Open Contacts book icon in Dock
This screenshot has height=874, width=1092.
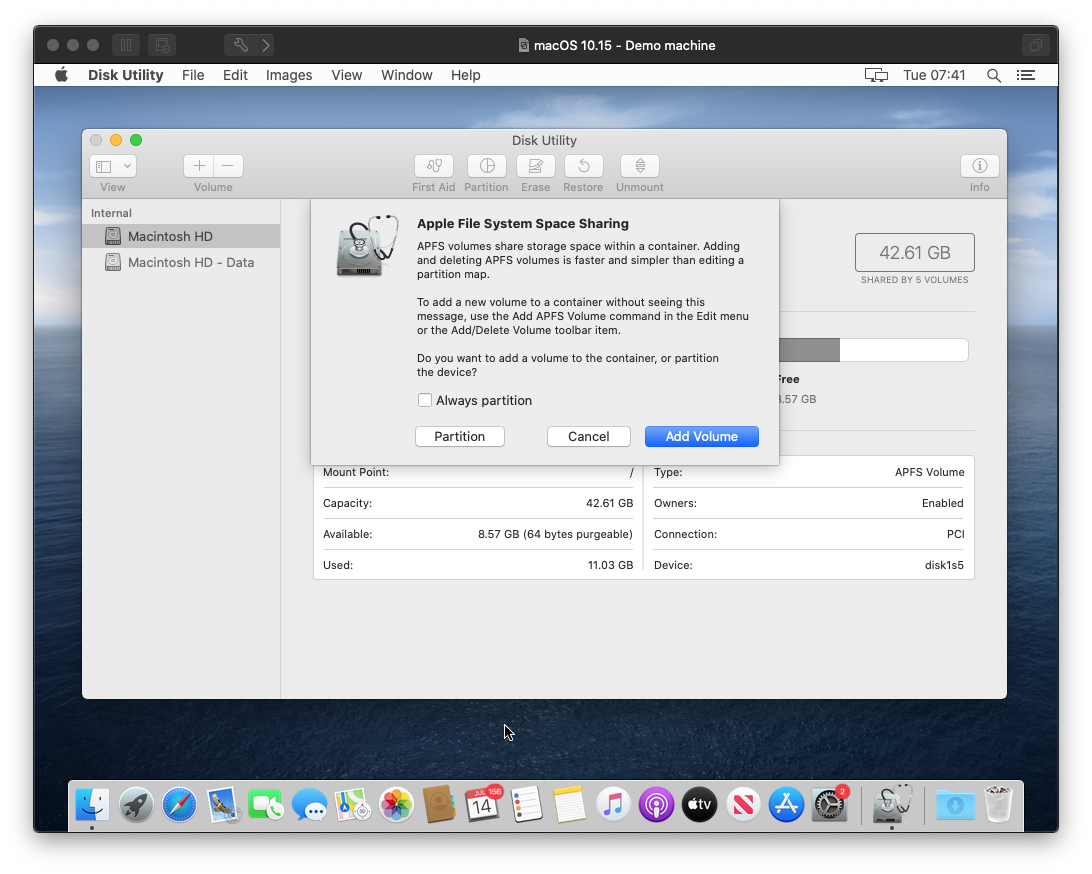pyautogui.click(x=439, y=805)
